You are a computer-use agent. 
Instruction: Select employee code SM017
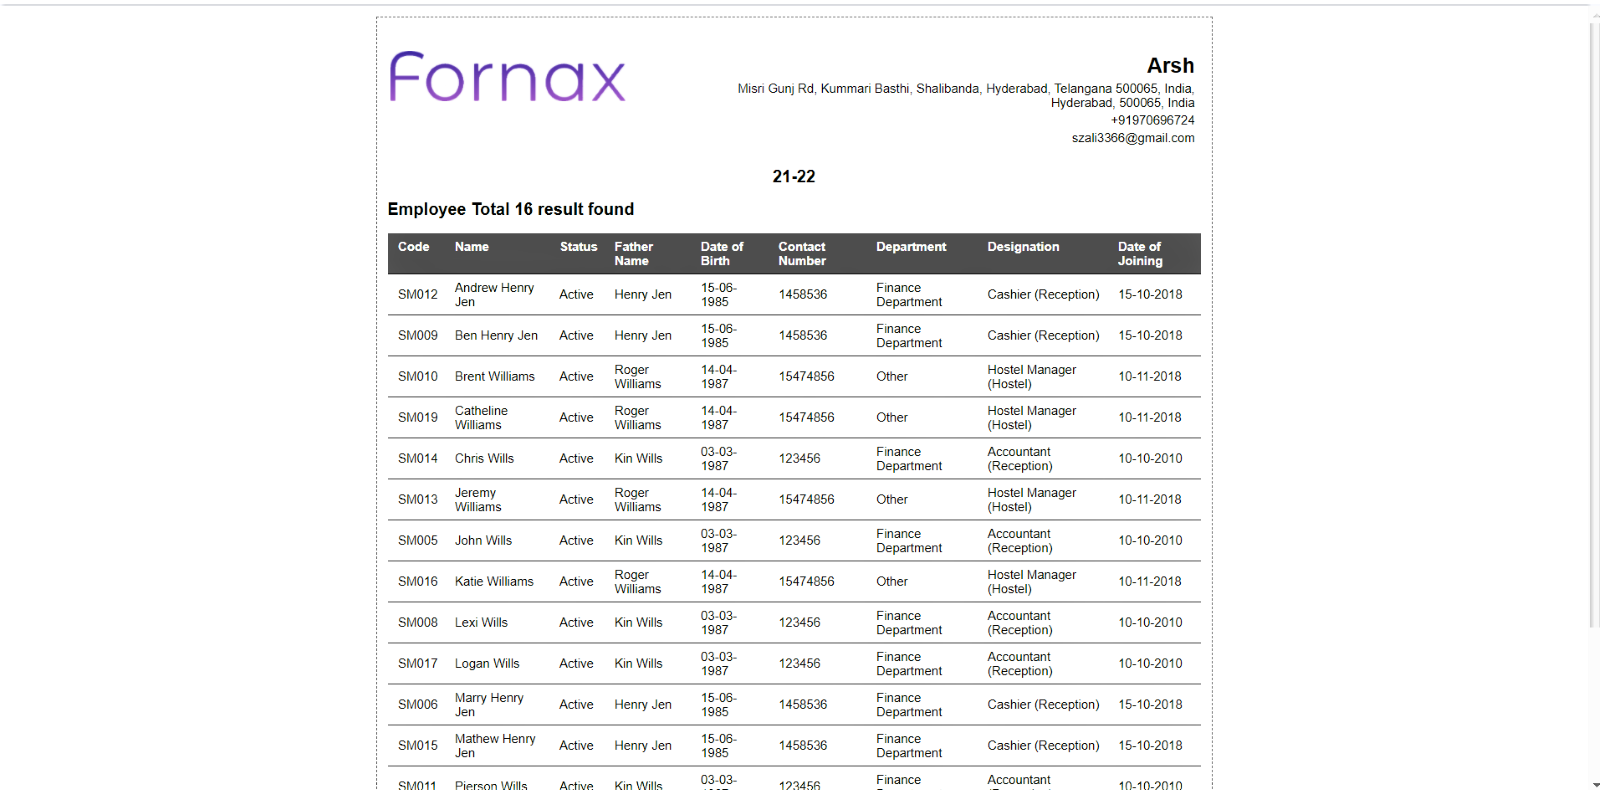click(418, 664)
